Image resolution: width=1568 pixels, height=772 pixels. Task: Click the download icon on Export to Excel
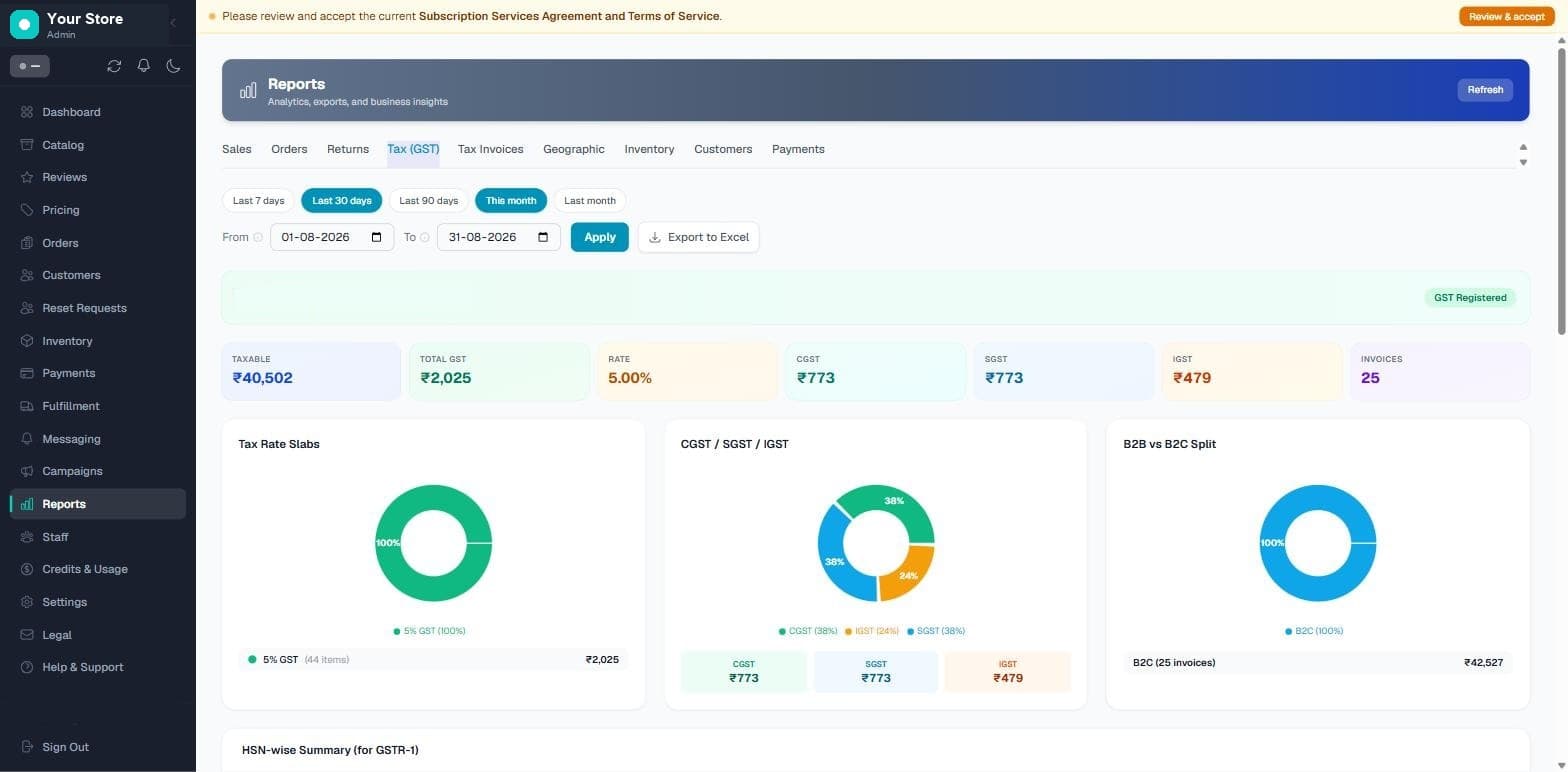click(655, 237)
